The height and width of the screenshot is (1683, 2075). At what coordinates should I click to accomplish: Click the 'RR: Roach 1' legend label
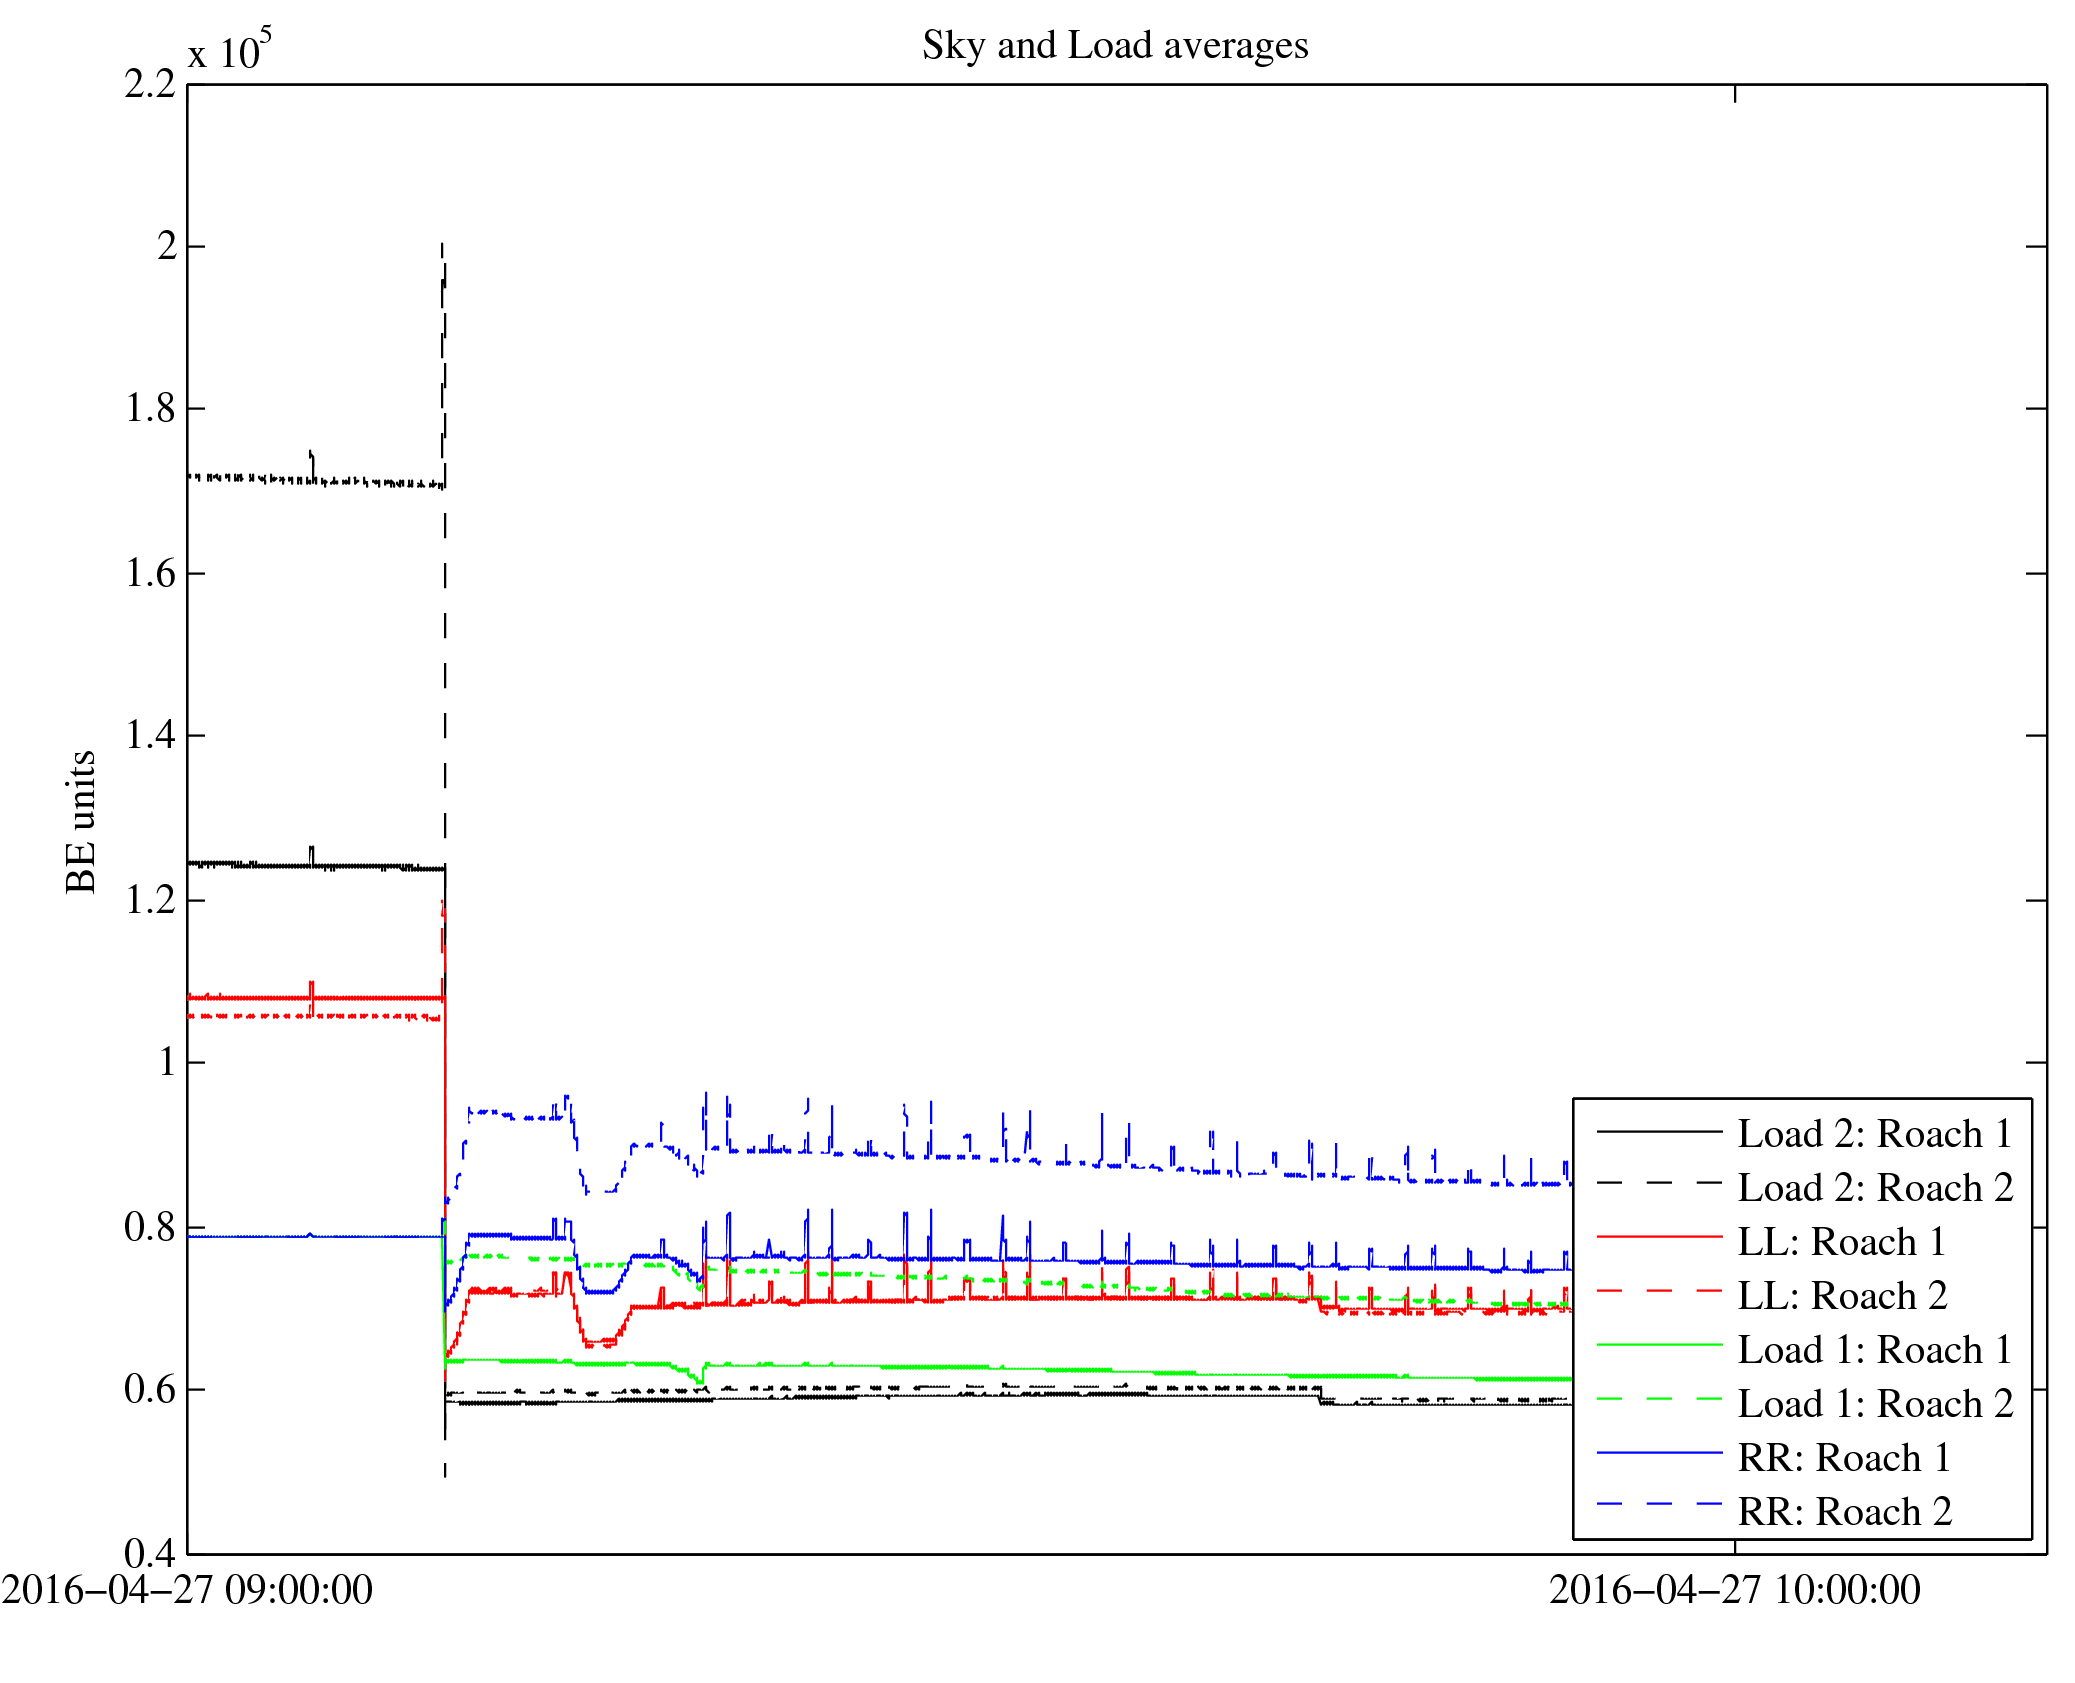(1843, 1458)
